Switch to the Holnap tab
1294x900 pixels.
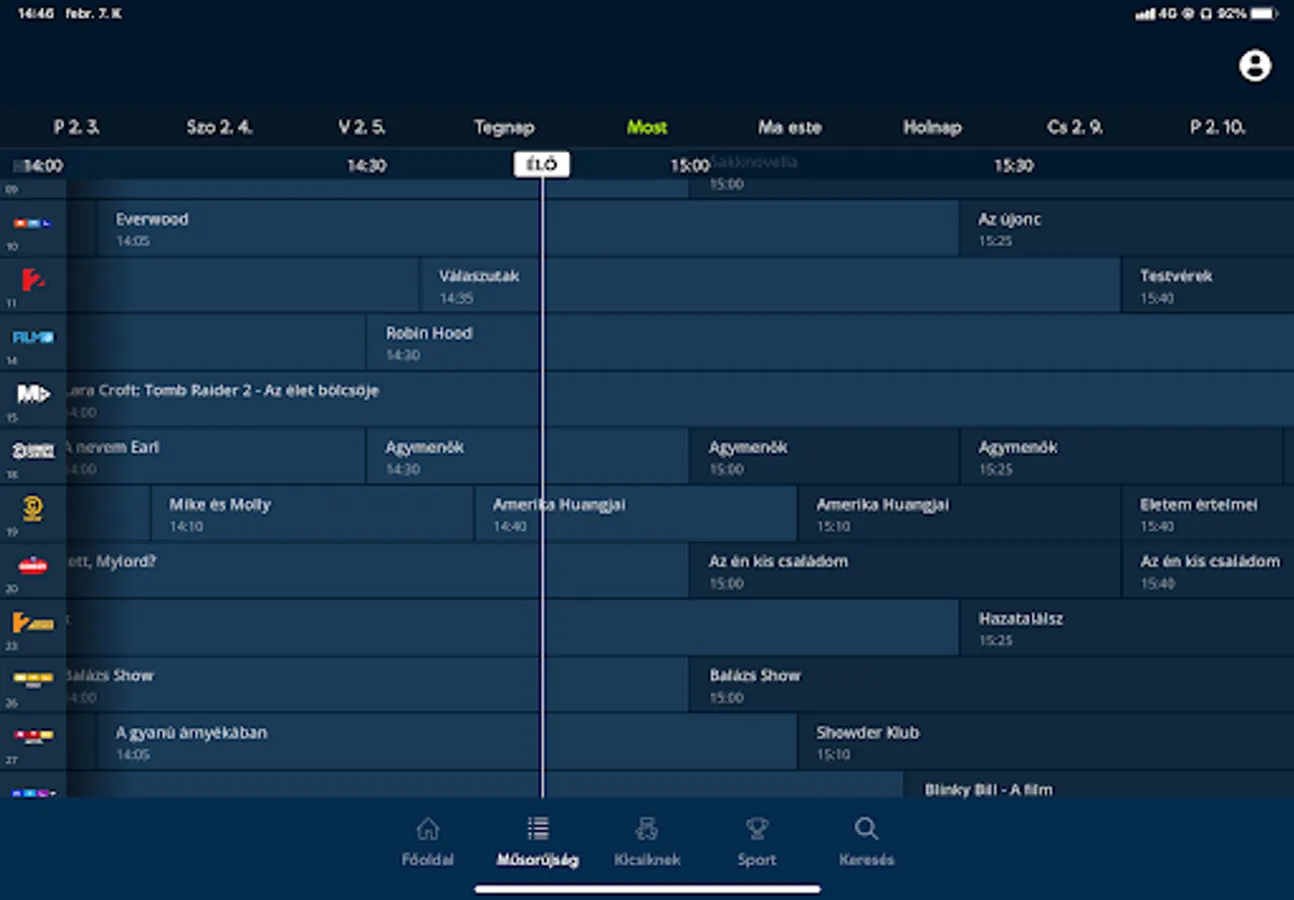coord(932,127)
